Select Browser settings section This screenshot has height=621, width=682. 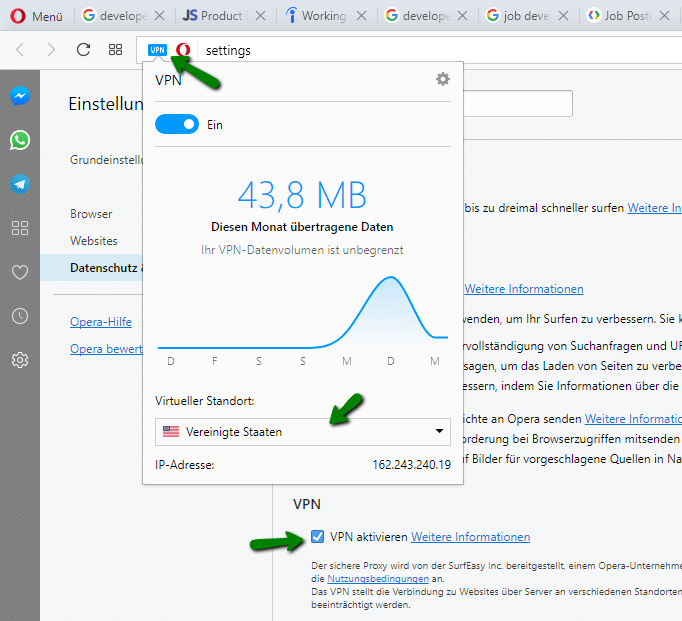click(x=91, y=214)
